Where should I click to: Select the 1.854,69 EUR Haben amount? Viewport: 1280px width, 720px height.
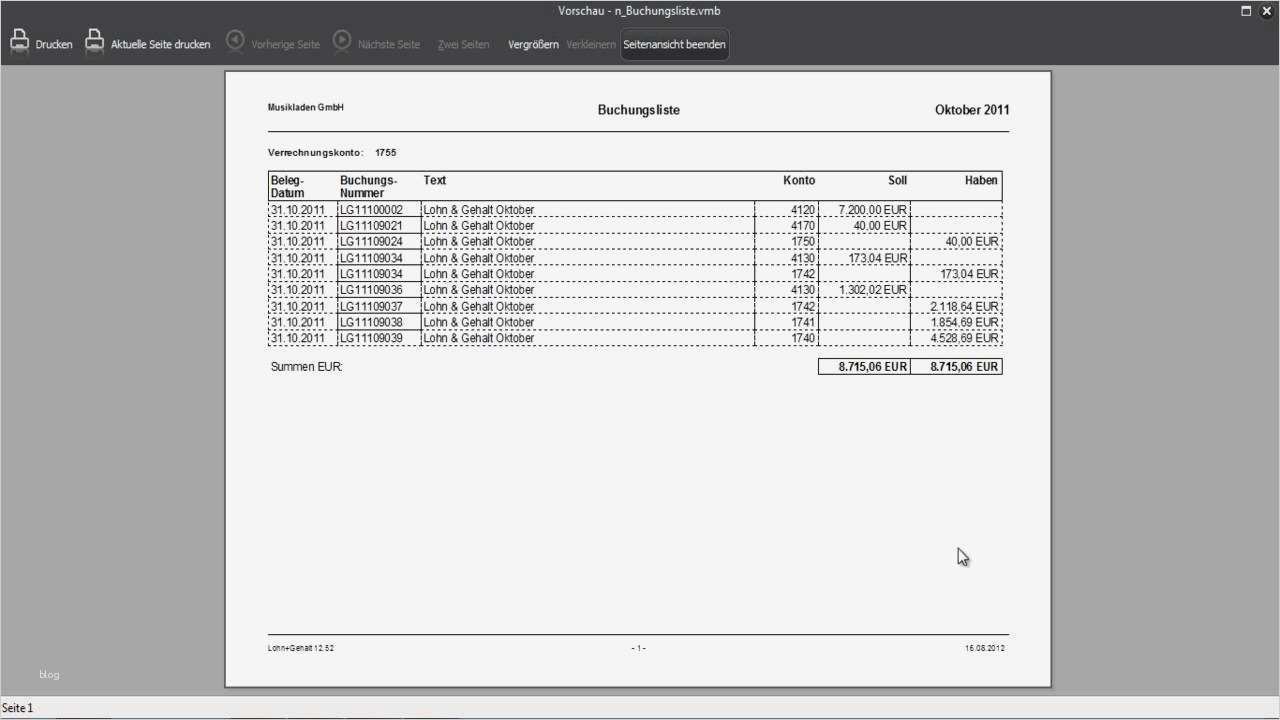click(x=964, y=323)
